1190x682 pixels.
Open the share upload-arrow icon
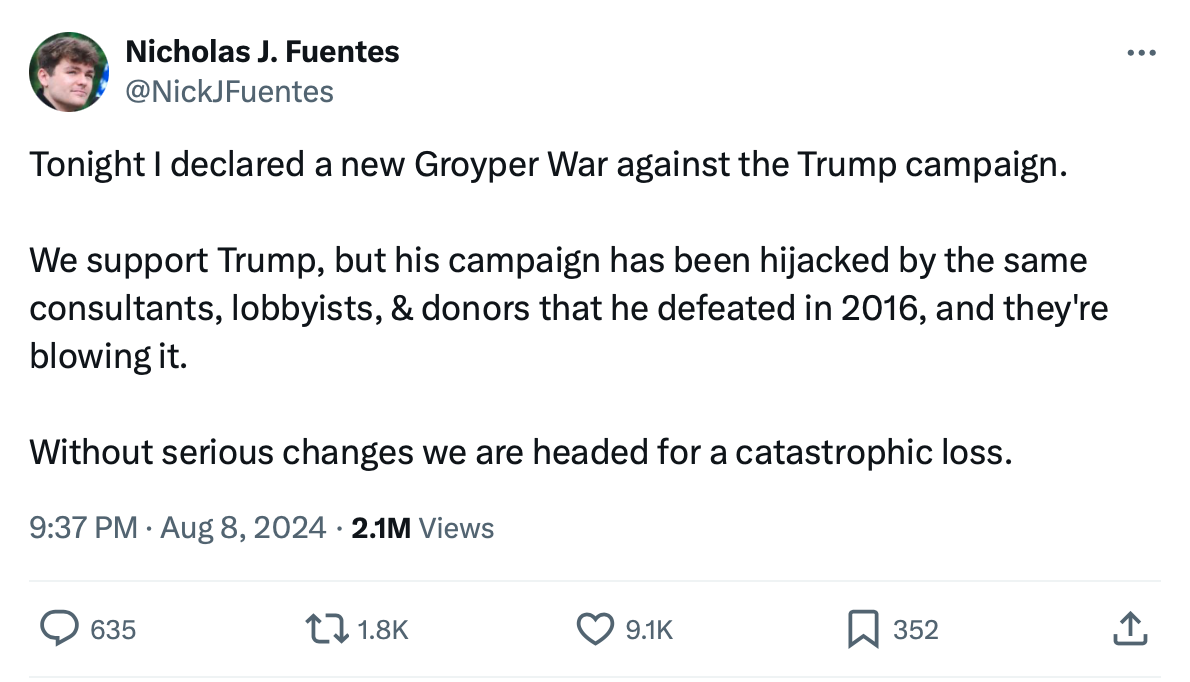1128,629
